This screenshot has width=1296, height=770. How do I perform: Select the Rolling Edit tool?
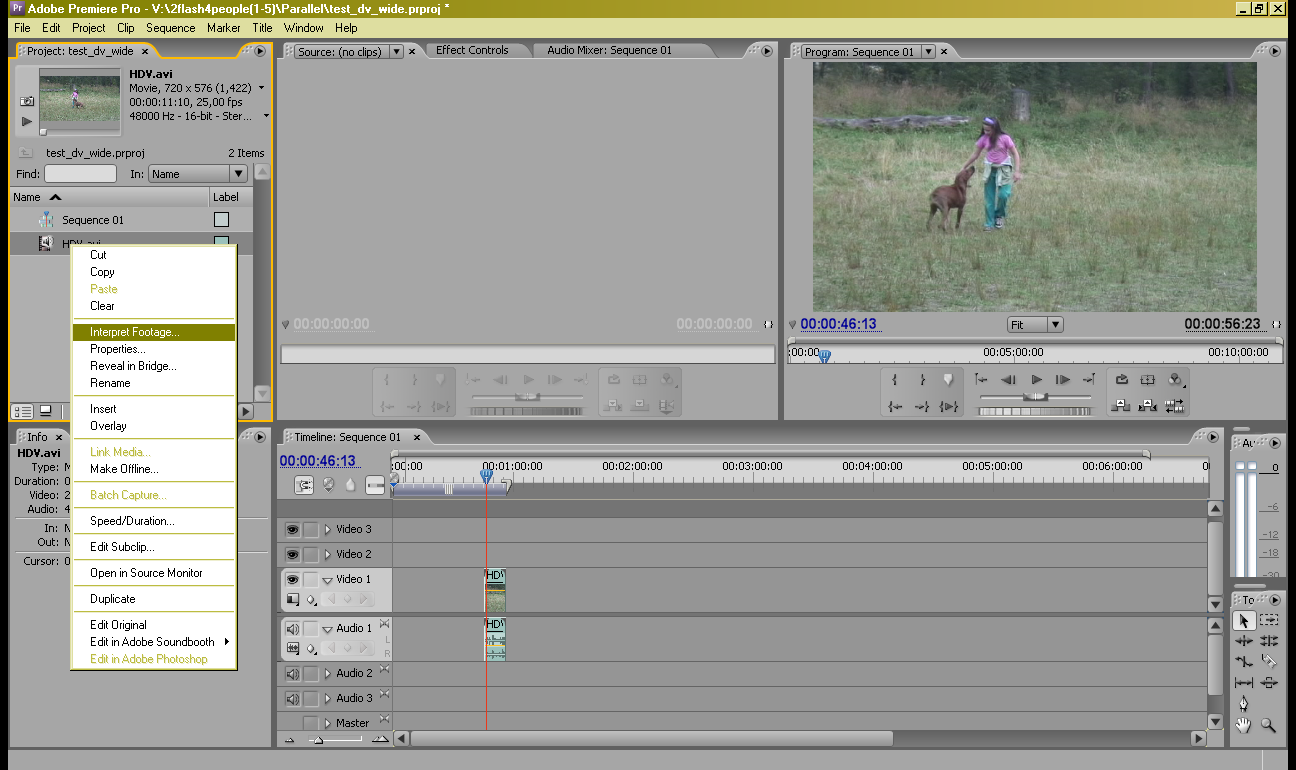point(1268,641)
